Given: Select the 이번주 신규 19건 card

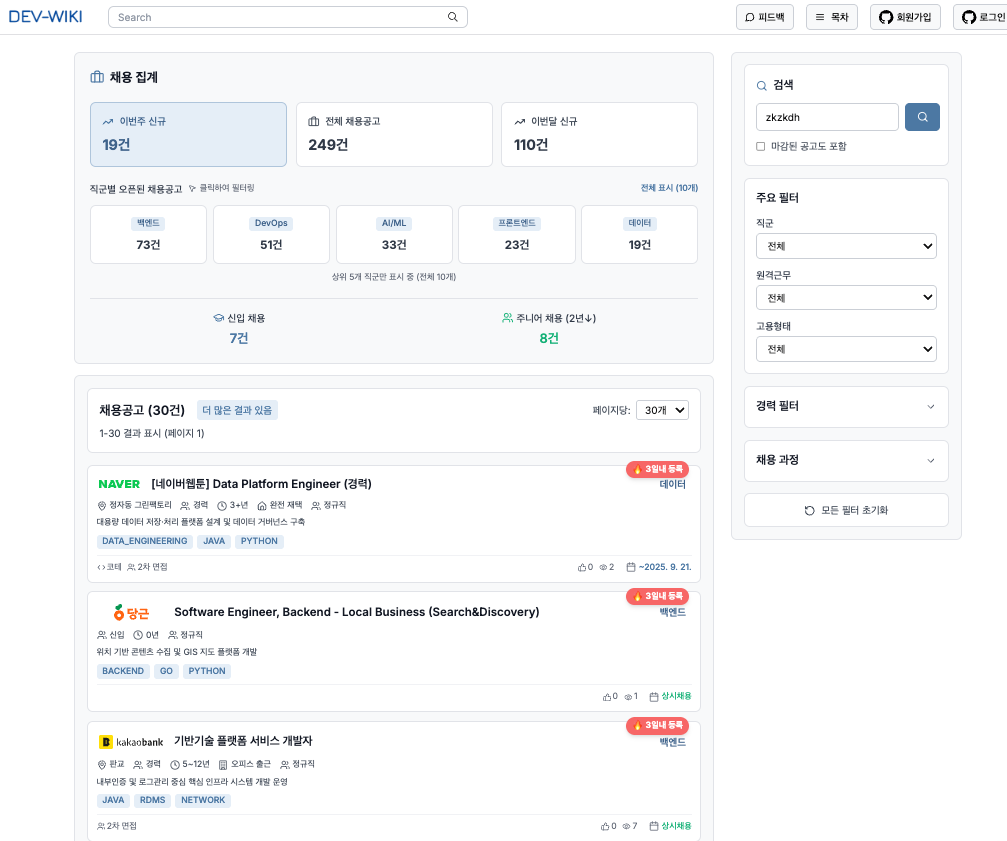Looking at the screenshot, I should tap(188, 134).
